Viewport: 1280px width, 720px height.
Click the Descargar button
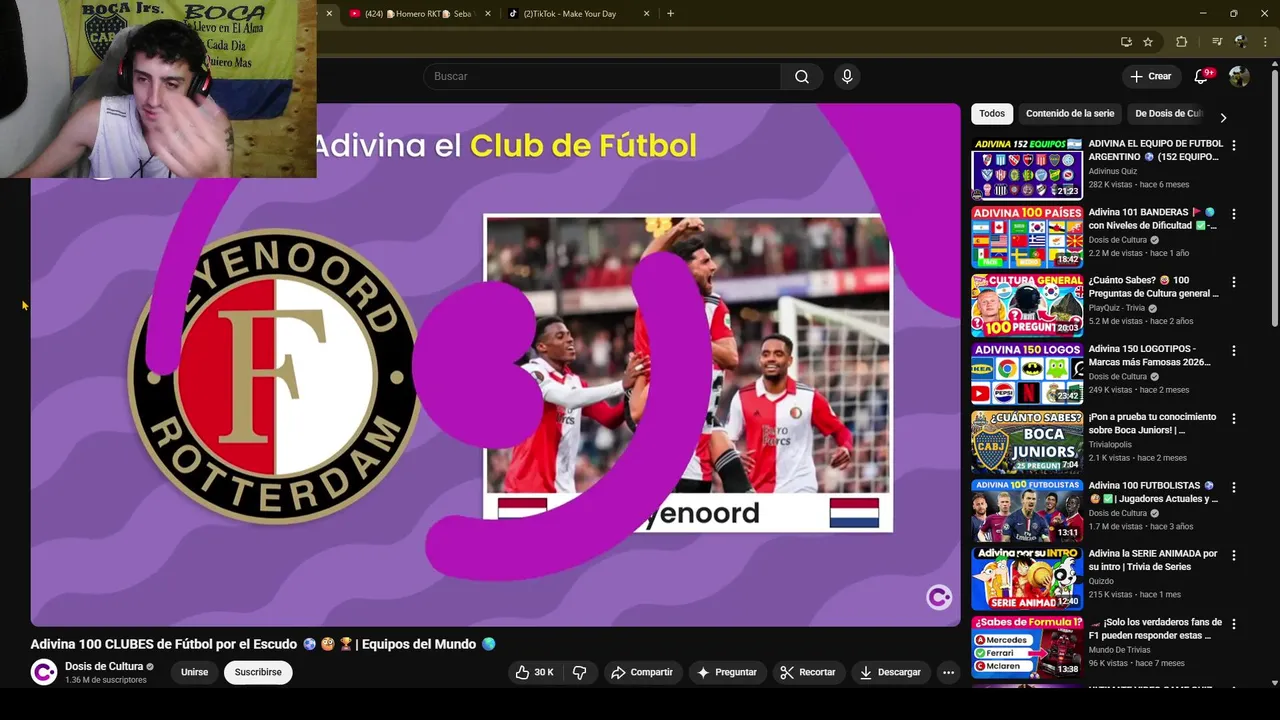(890, 672)
